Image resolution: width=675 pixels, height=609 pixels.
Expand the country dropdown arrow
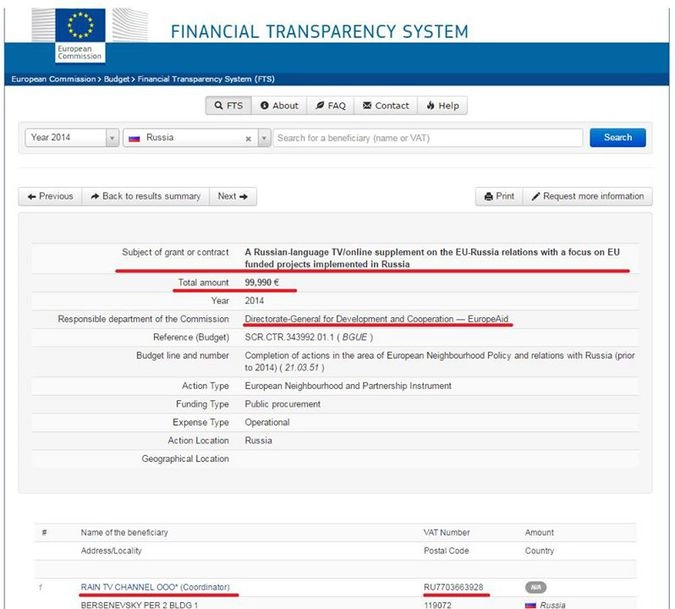[264, 138]
